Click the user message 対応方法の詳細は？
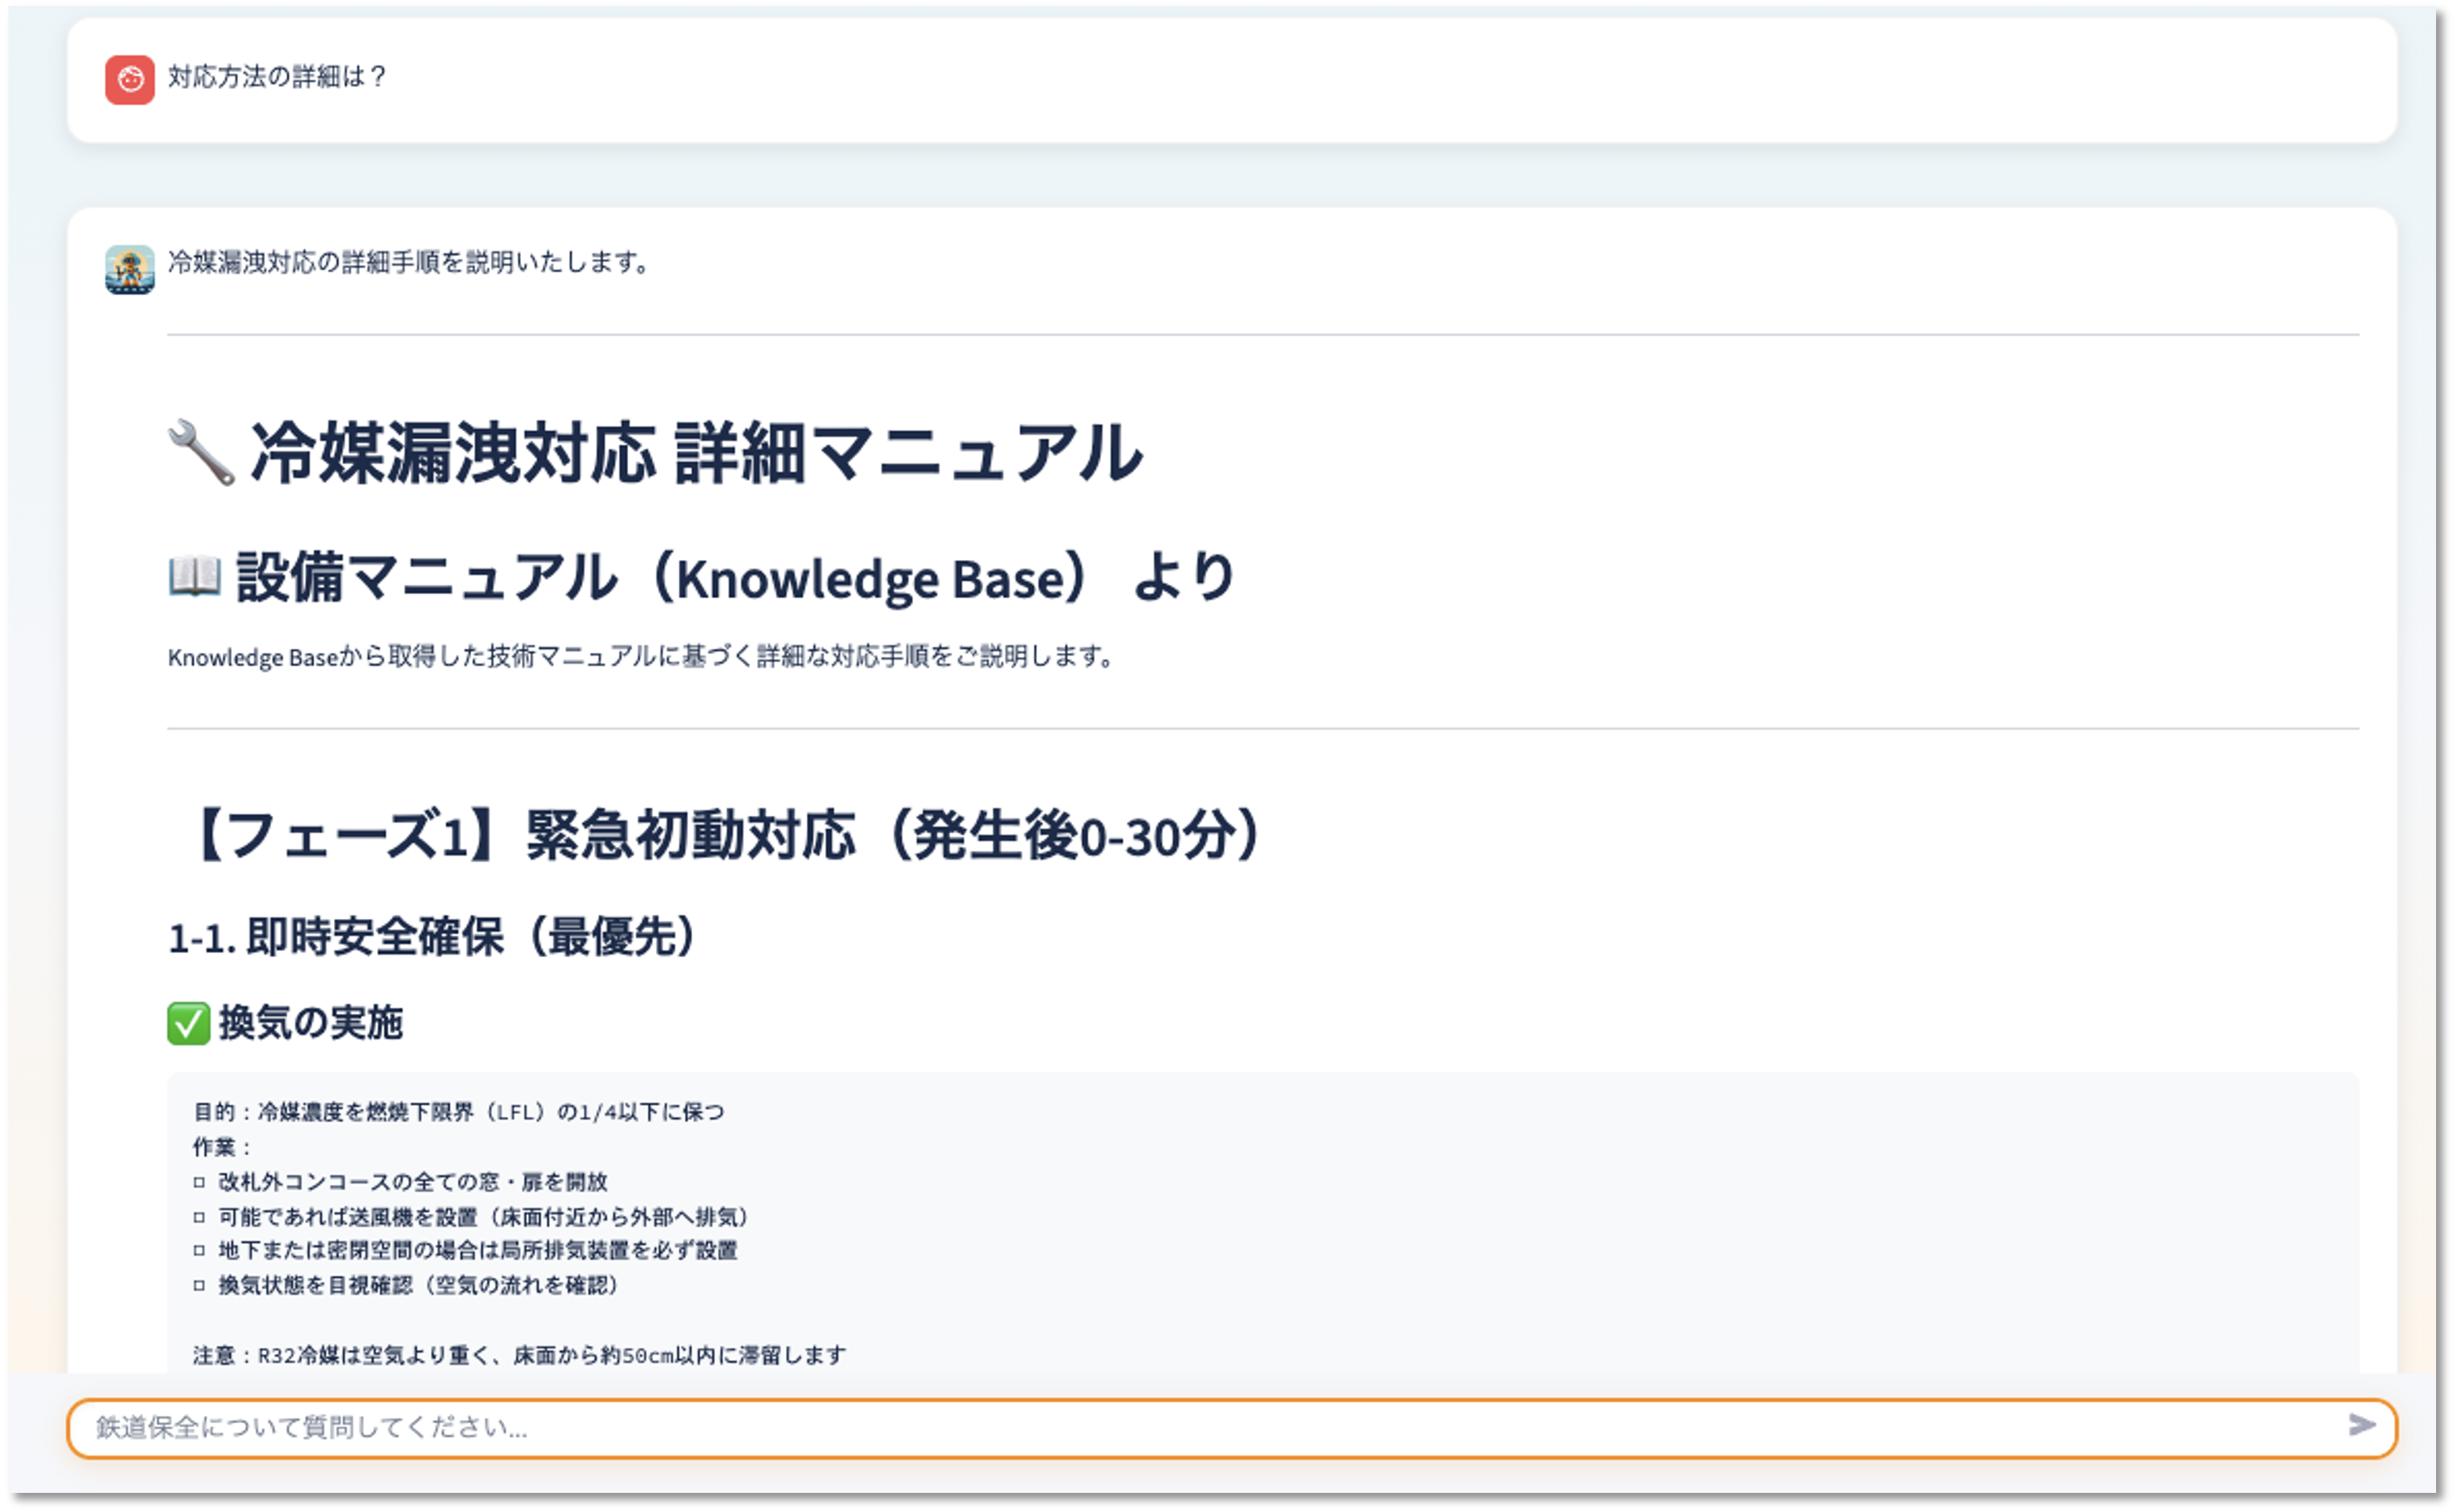This screenshot has height=1512, width=2456. click(277, 77)
